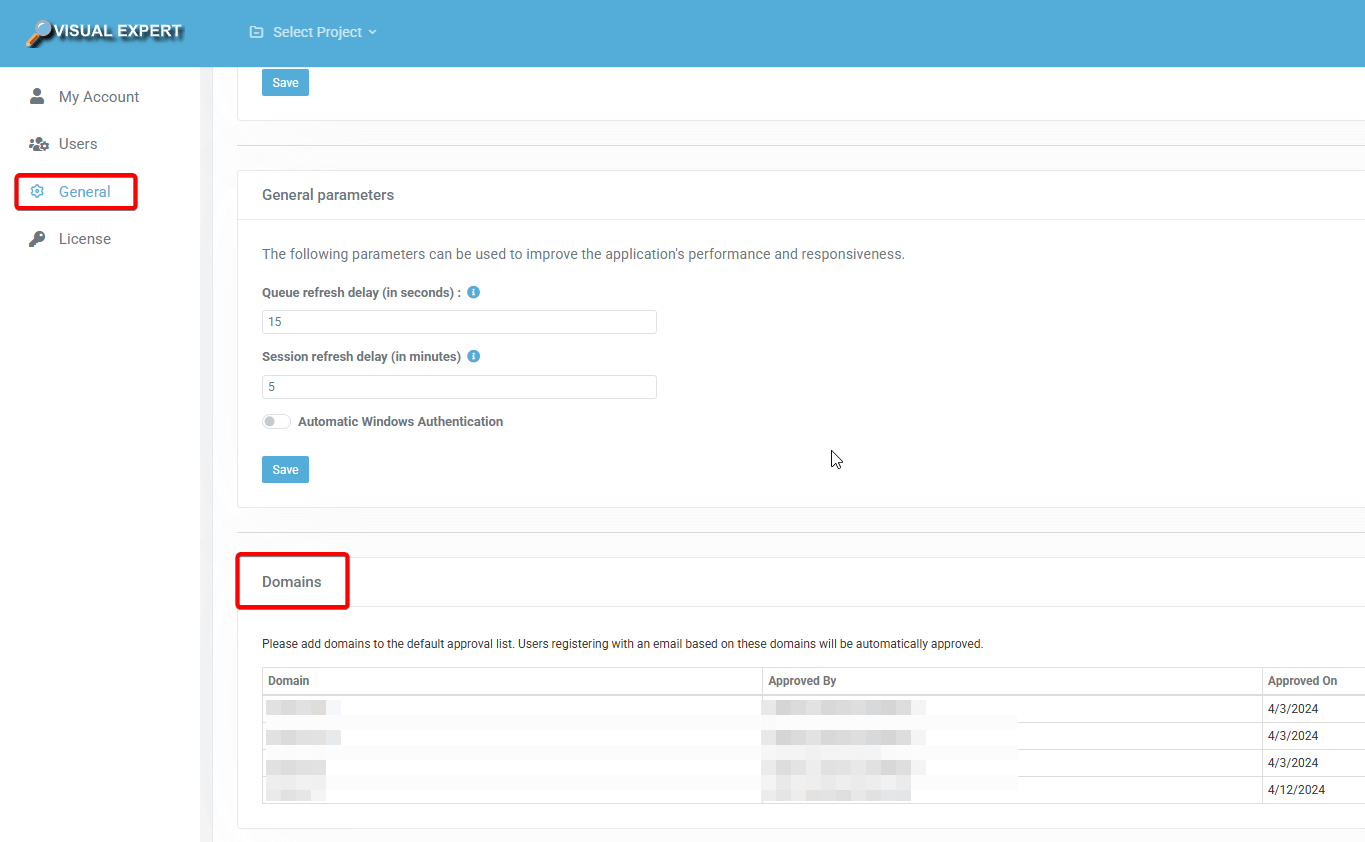The height and width of the screenshot is (842, 1365).
Task: Go to the License sidebar menu item
Action: [x=84, y=239]
